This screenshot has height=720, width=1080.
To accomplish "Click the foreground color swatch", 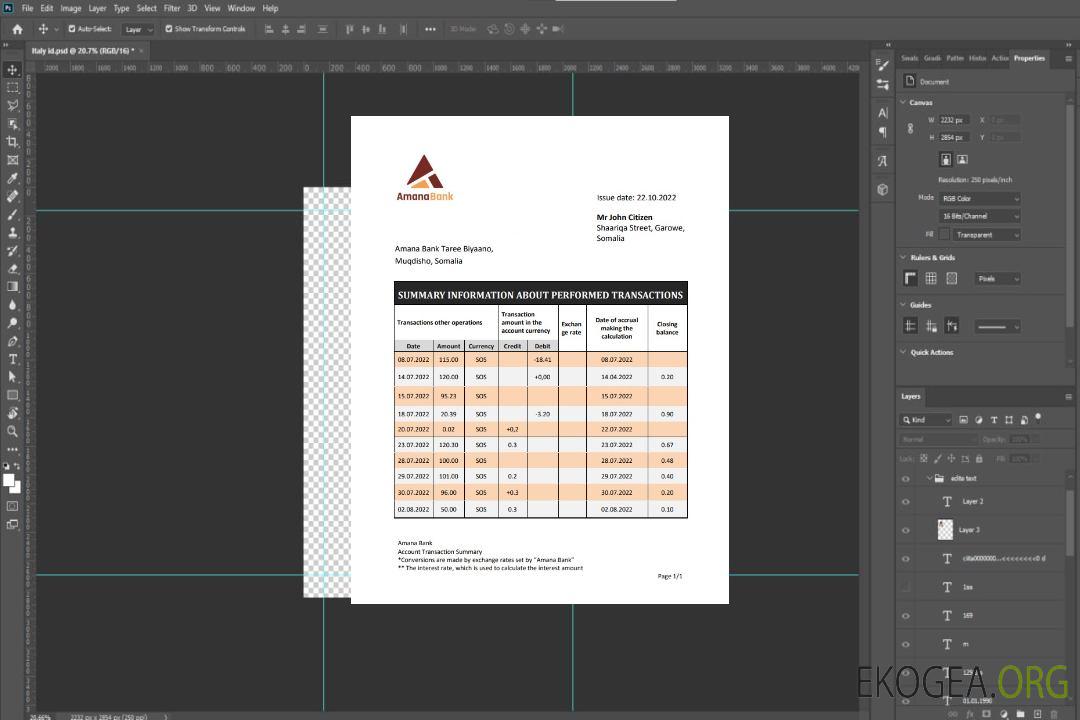I will (9, 481).
